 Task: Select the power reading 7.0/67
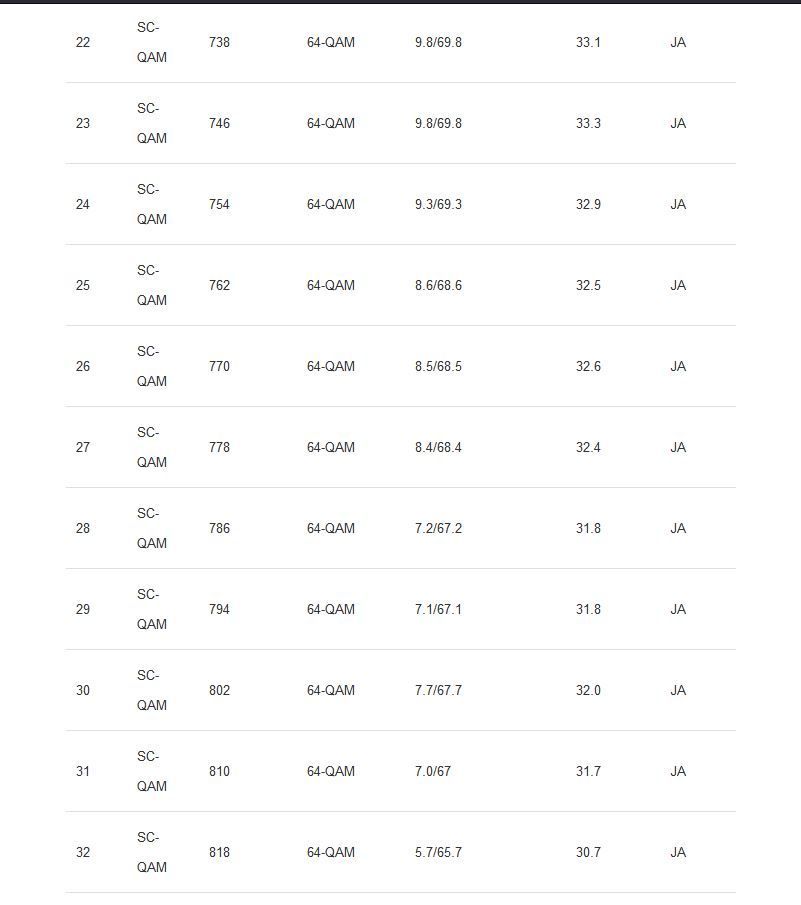433,772
